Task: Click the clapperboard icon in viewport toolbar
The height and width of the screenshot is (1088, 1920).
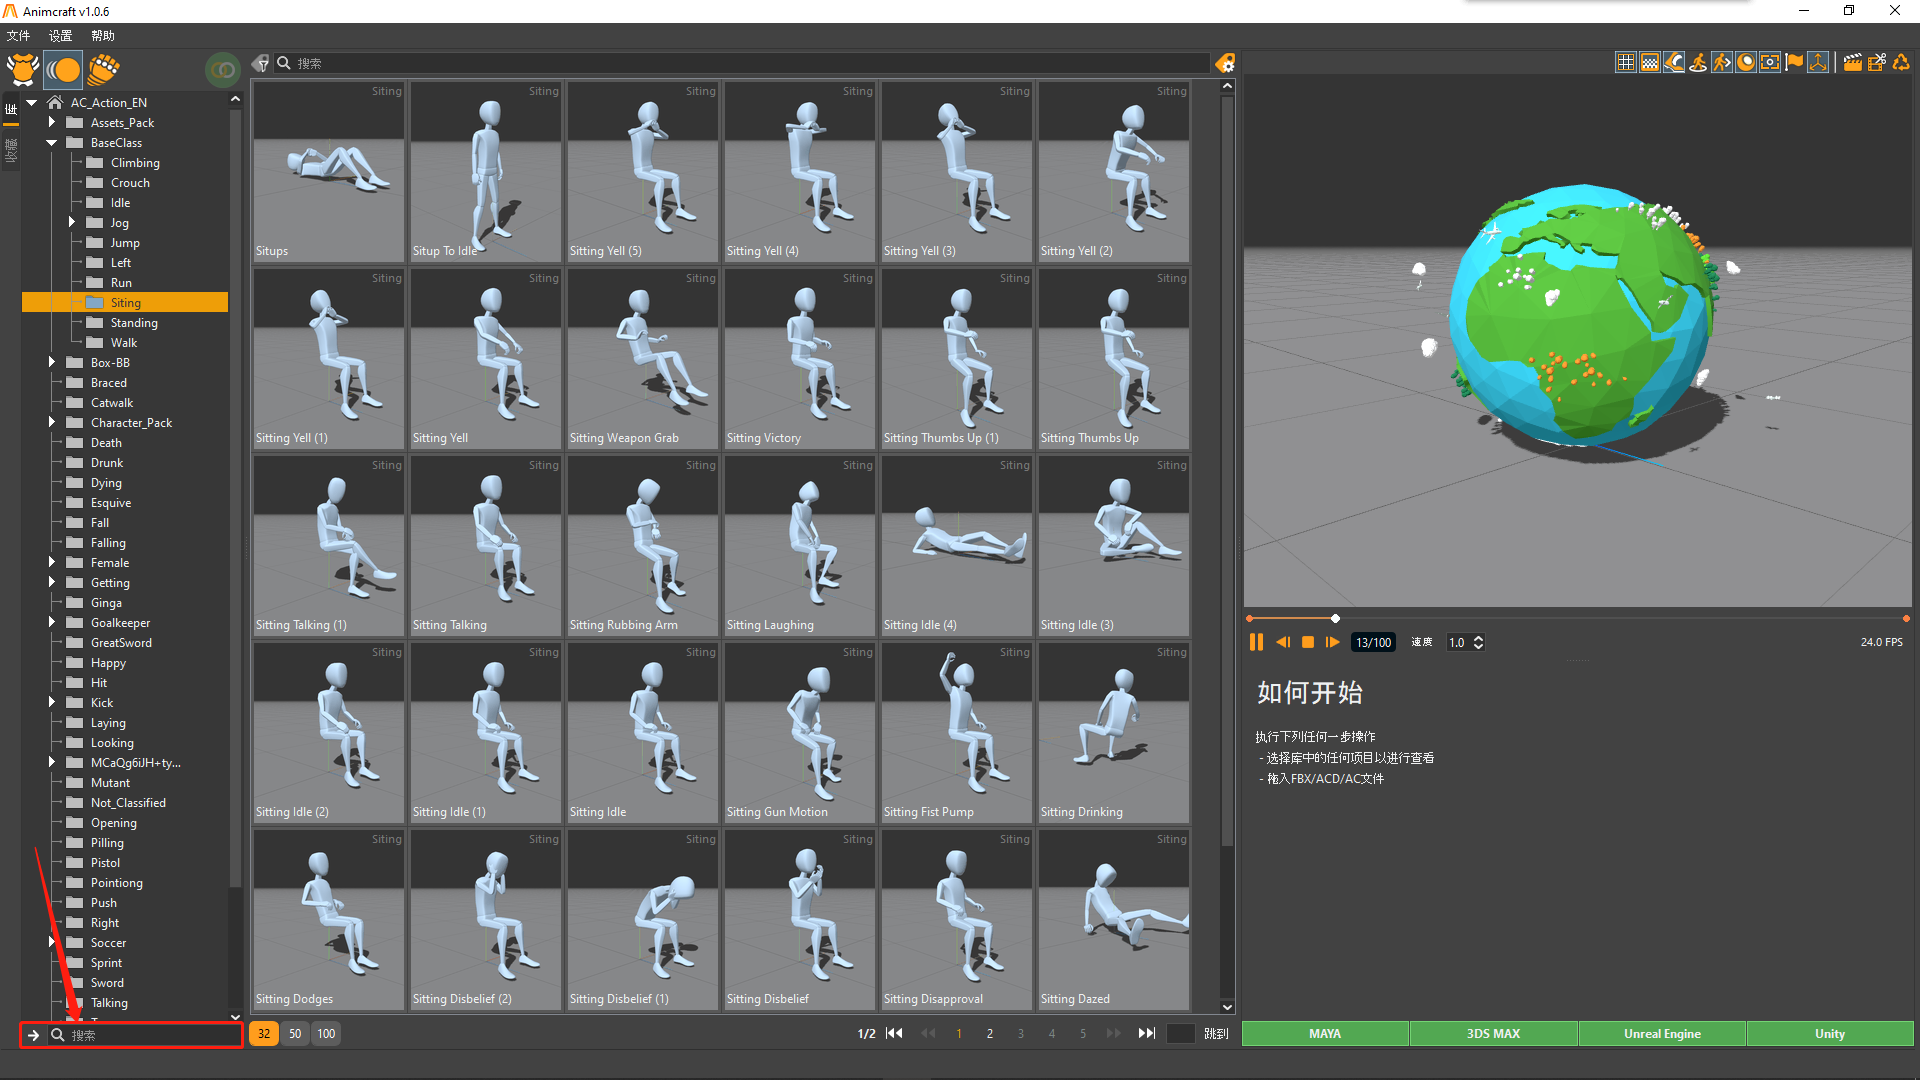Action: [x=1852, y=62]
